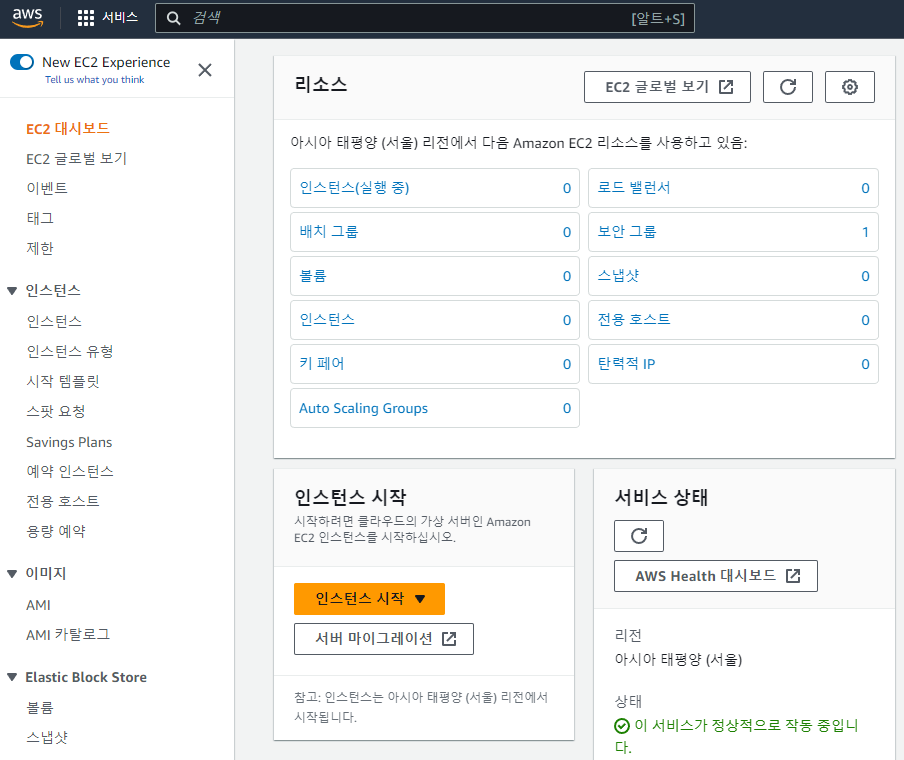The image size is (904, 760).
Task: Click the green service status check icon
Action: [x=622, y=726]
